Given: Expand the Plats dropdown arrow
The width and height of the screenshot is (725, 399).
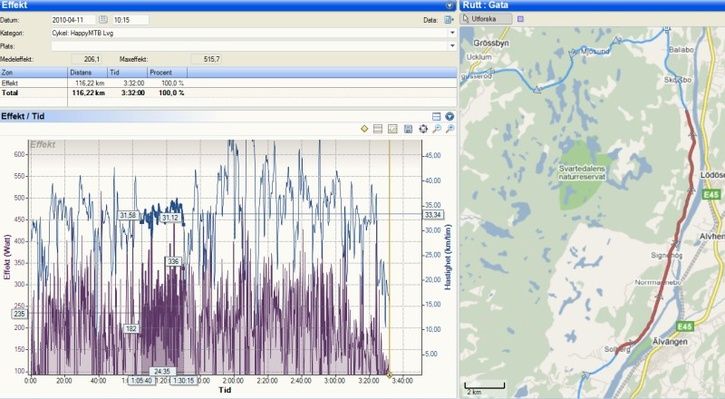Looking at the screenshot, I should tap(452, 46).
